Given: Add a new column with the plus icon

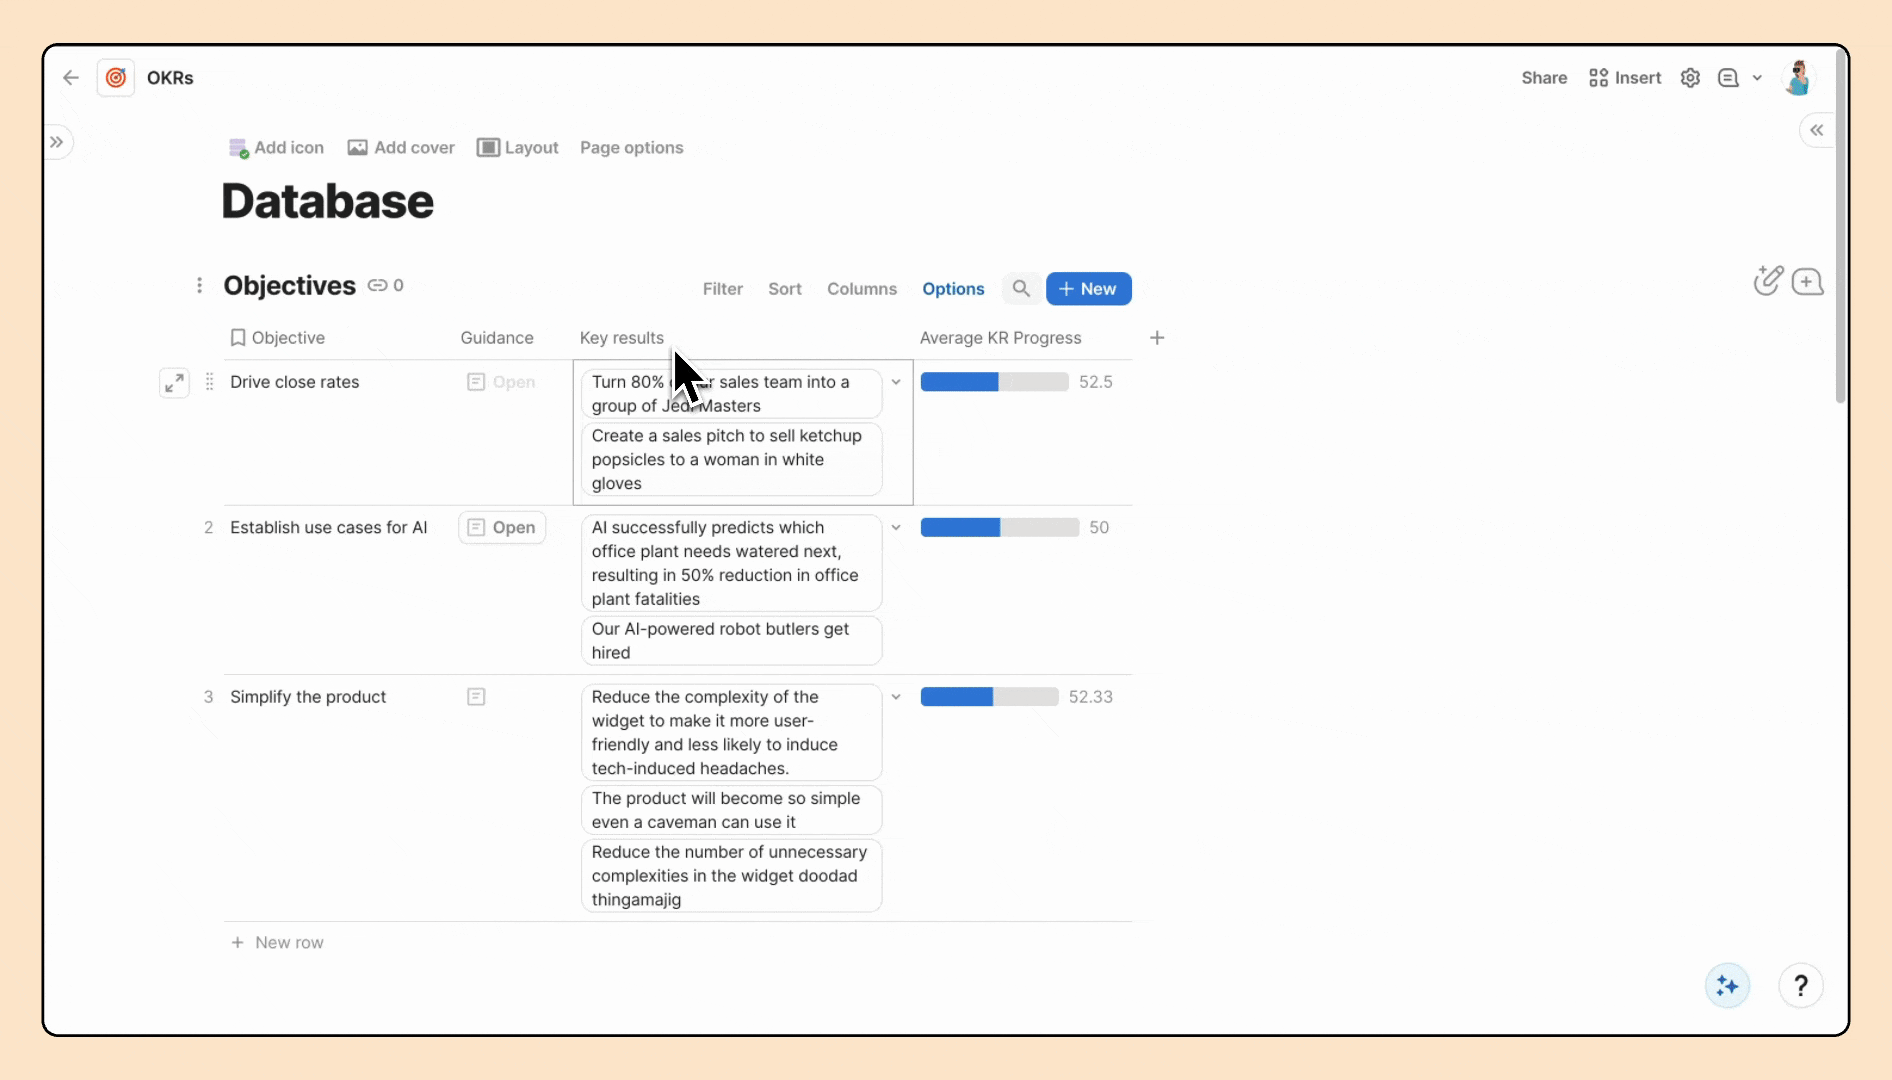Looking at the screenshot, I should (1157, 338).
